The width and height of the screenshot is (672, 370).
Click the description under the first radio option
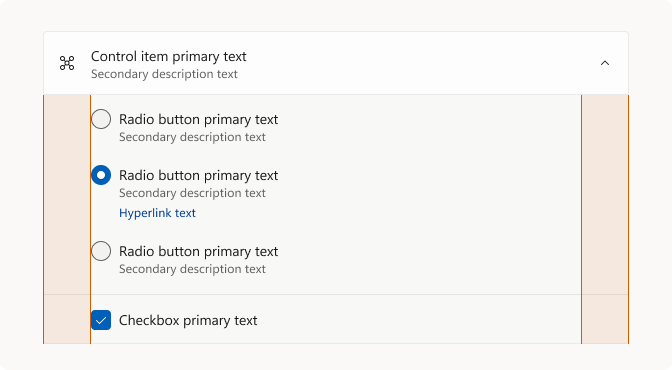(192, 137)
